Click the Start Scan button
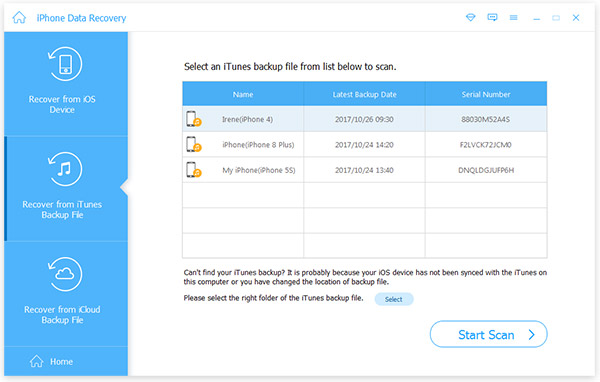The width and height of the screenshot is (600, 382). tap(489, 335)
